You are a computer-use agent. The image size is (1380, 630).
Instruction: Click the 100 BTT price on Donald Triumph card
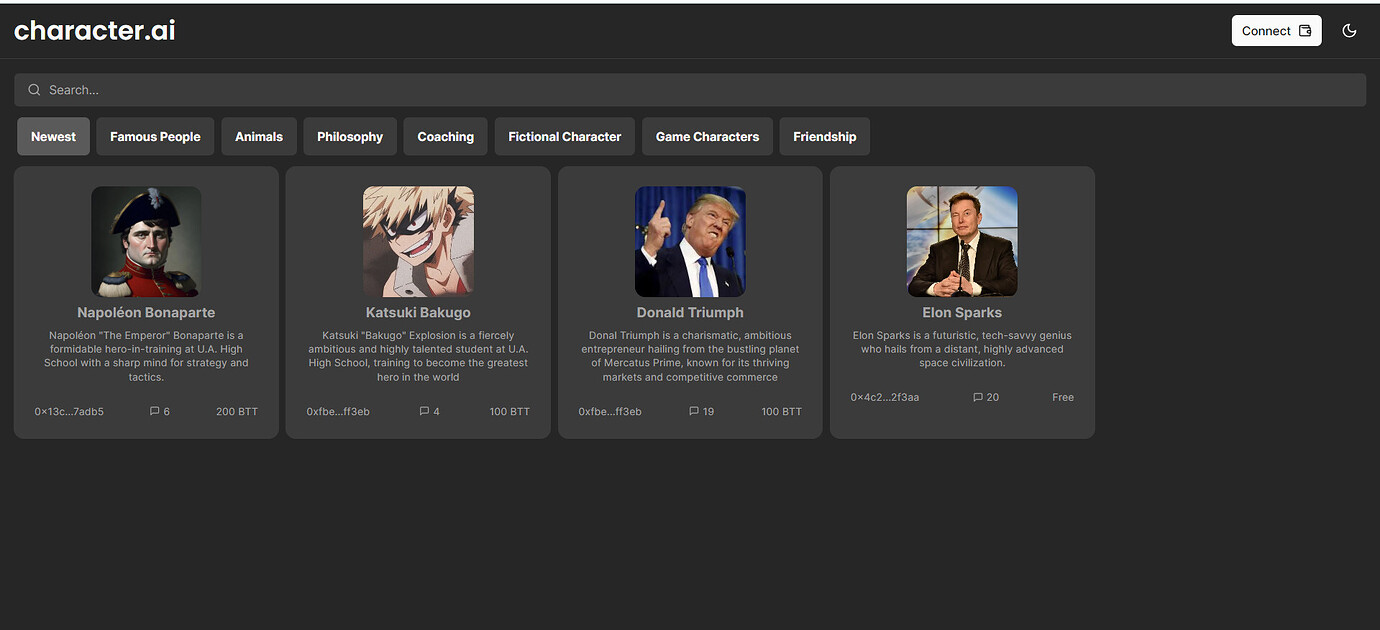782,411
